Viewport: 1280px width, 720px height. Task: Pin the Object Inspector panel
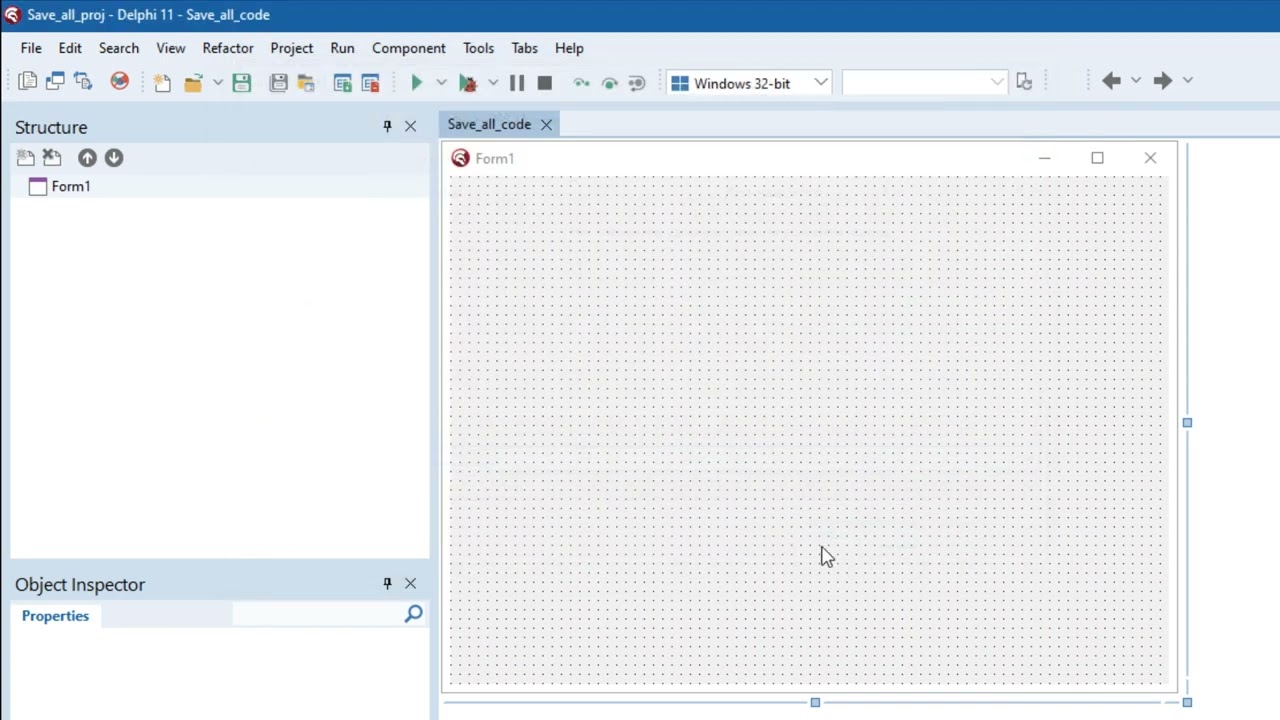(x=387, y=583)
